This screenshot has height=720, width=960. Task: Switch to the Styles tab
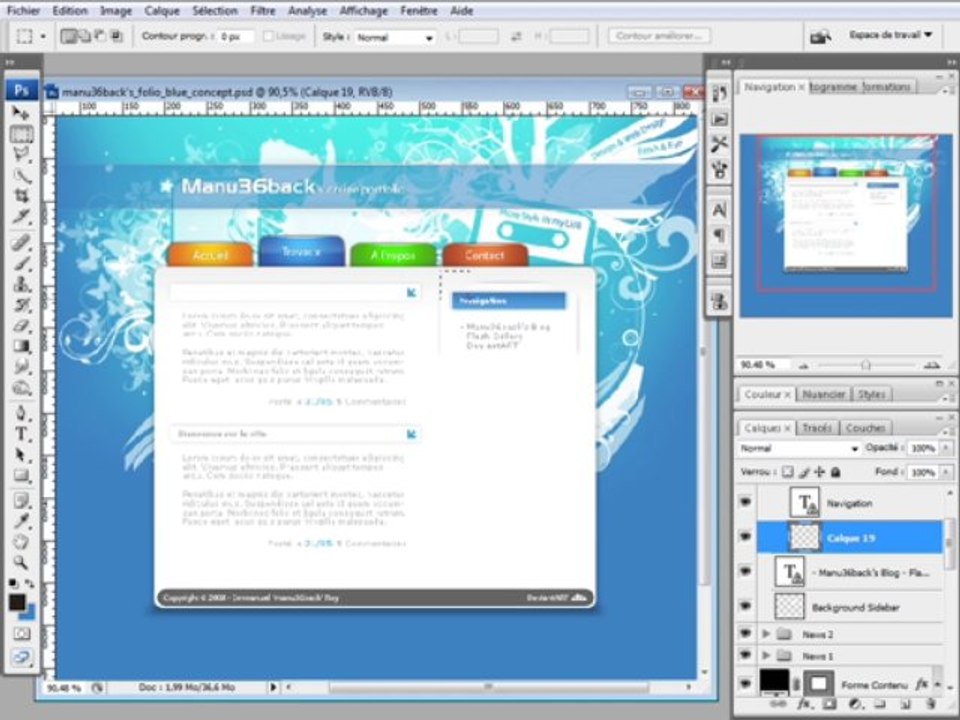[871, 394]
